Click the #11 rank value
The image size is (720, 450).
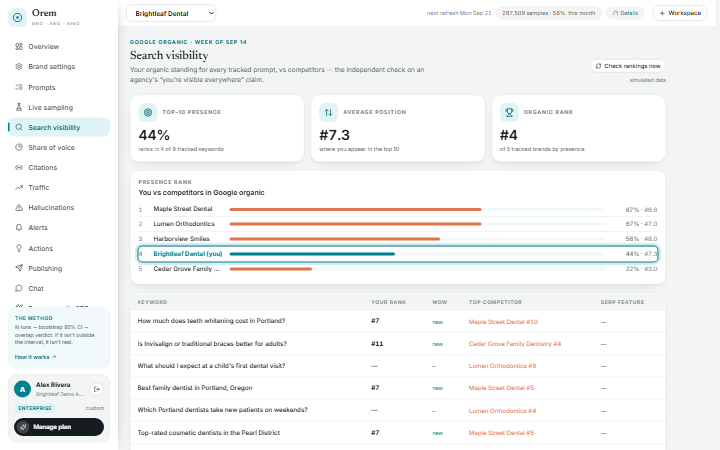(377, 343)
